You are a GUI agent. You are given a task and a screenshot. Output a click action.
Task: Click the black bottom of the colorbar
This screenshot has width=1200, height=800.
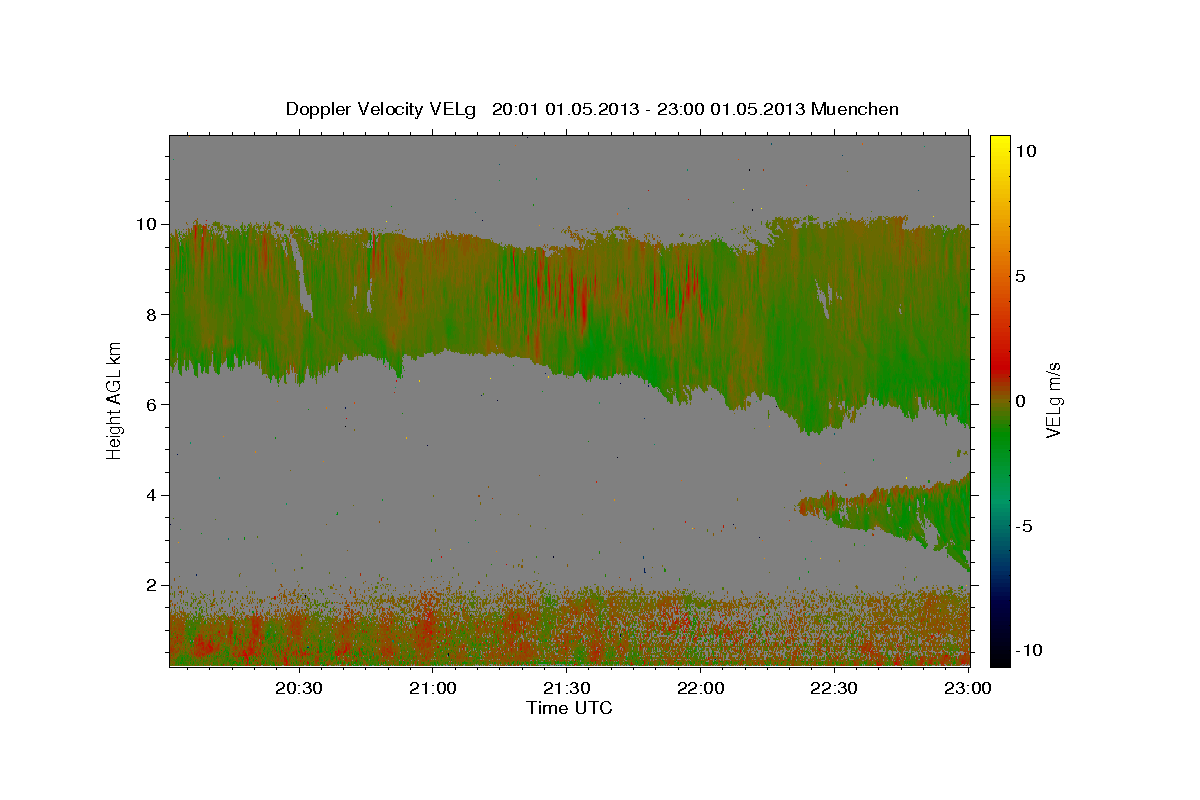tap(999, 657)
